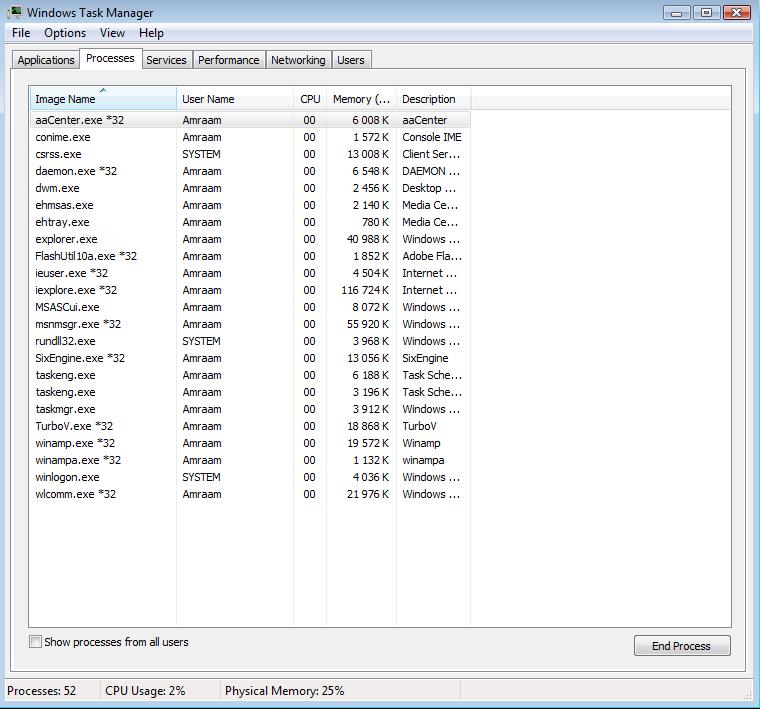
Task: Select the ehmsas.exe process
Action: click(x=250, y=205)
